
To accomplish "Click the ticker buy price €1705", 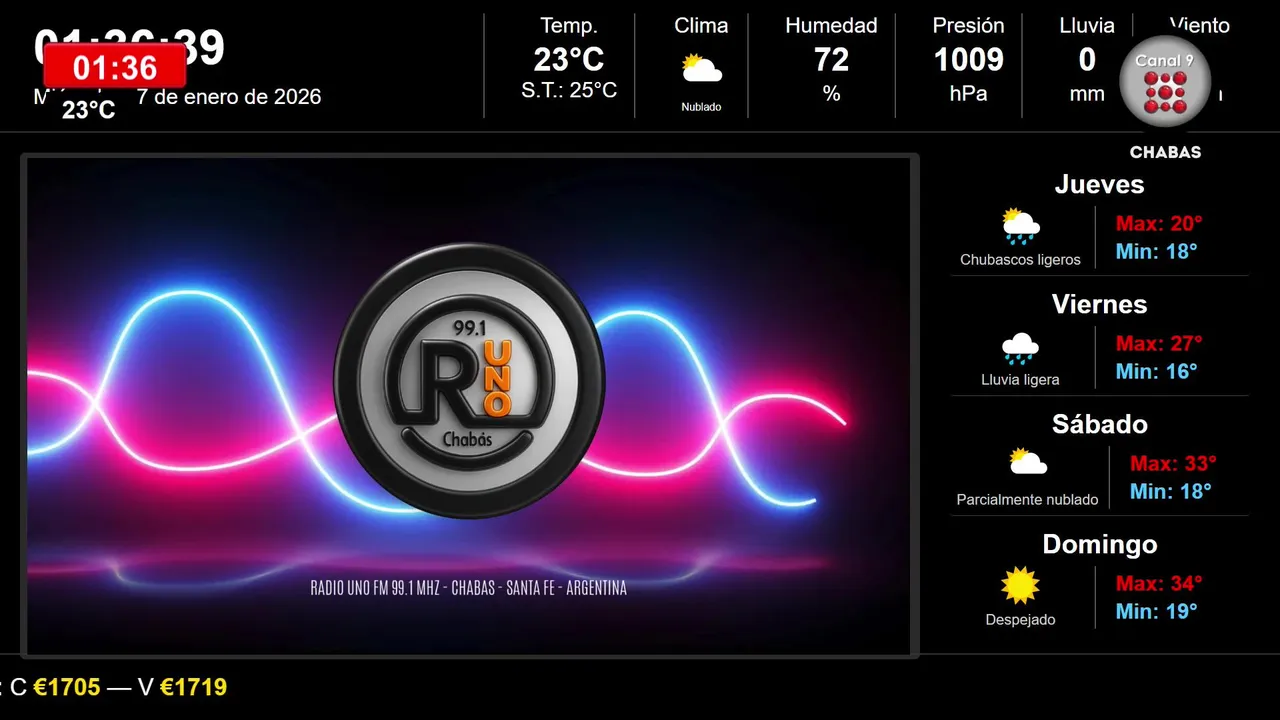I will (67, 687).
